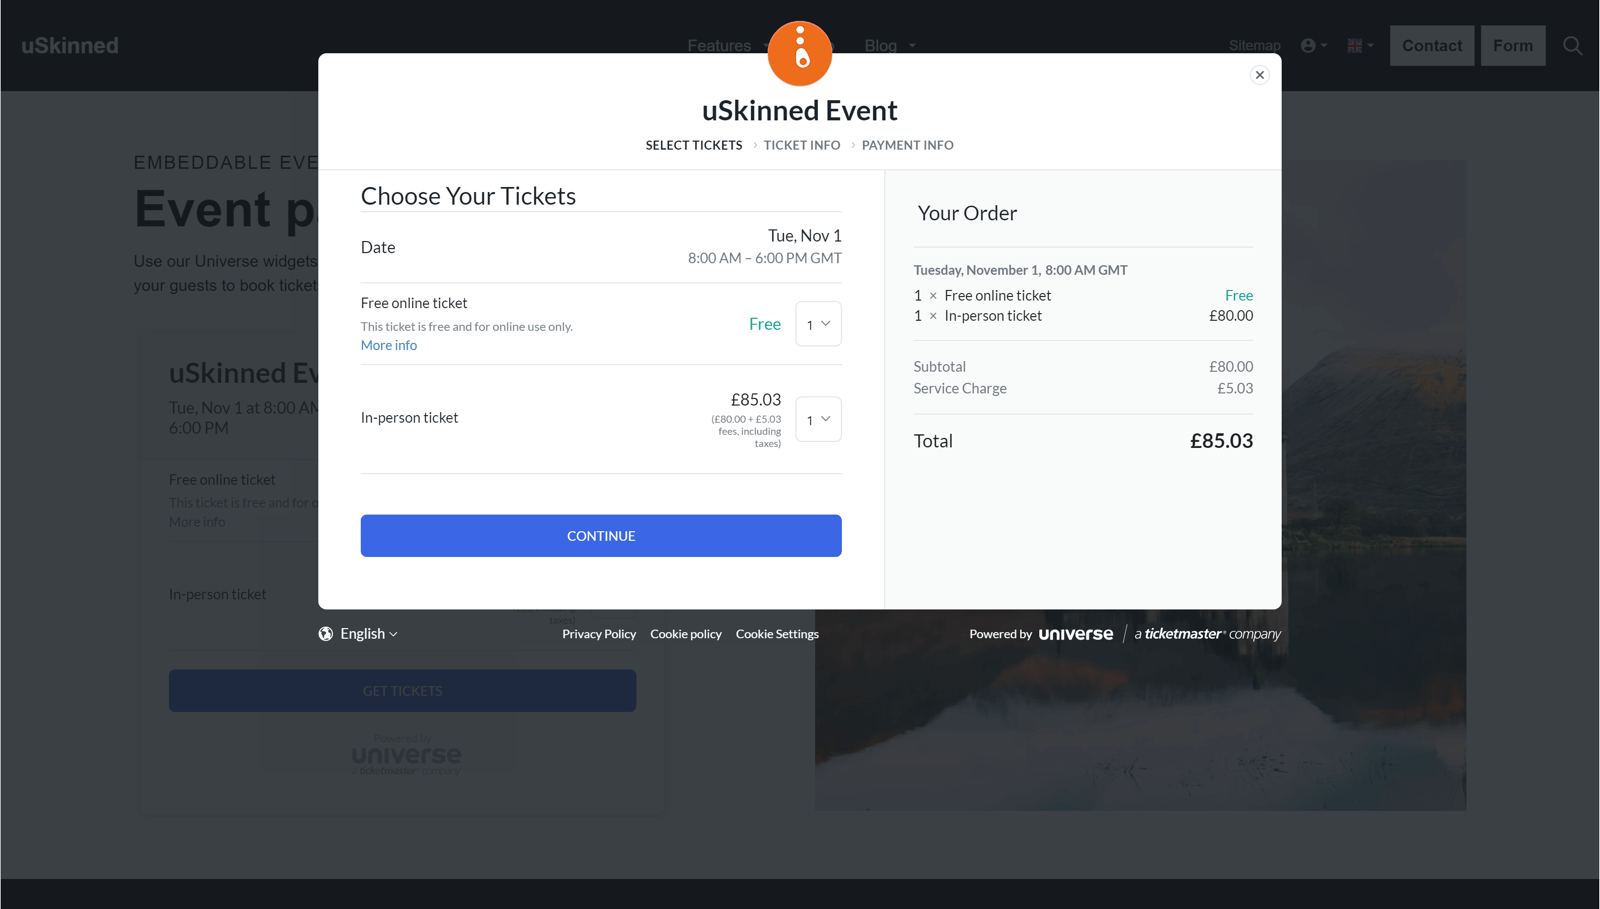Open More info for the free ticket
The height and width of the screenshot is (909, 1600).
[388, 344]
